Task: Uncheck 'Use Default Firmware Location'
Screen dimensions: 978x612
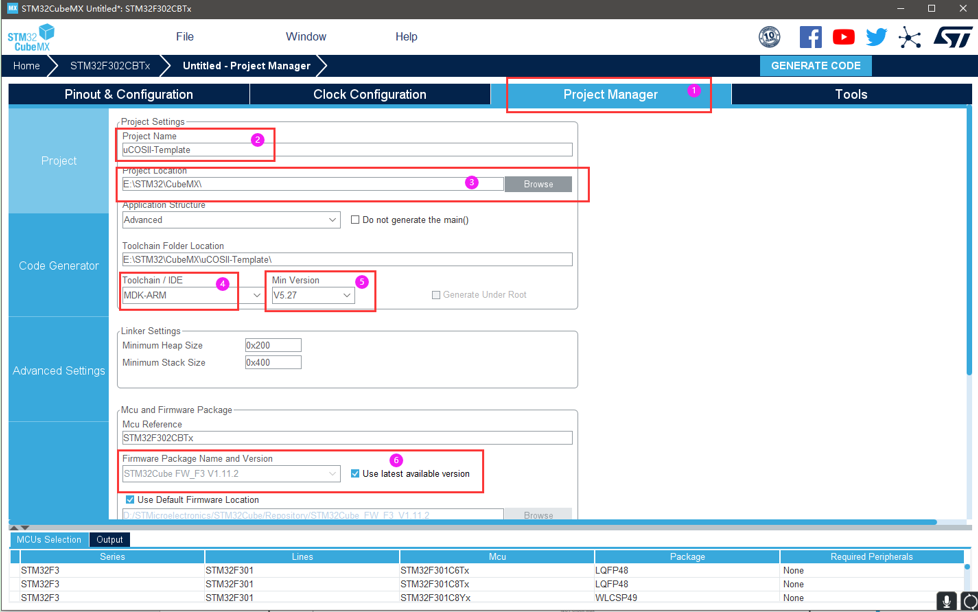Action: (x=130, y=500)
